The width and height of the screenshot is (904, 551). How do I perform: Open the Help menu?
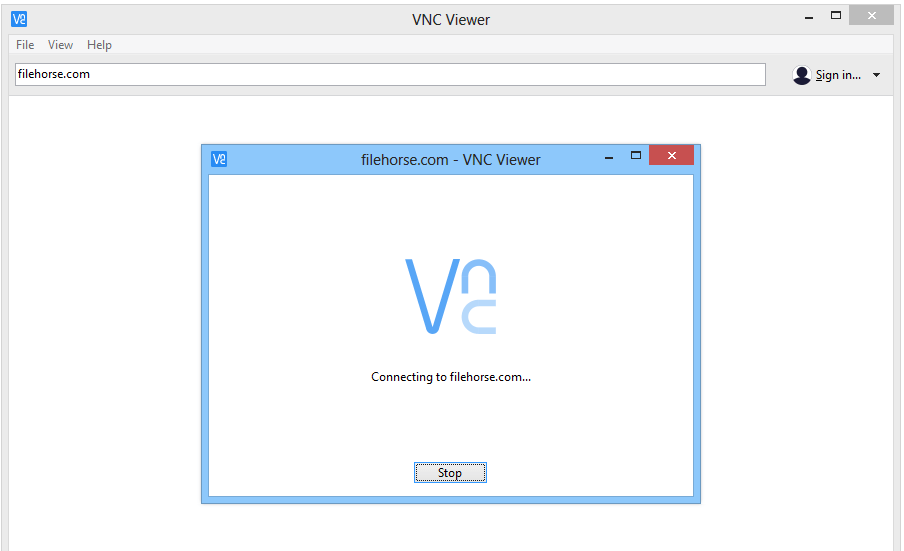pyautogui.click(x=99, y=45)
